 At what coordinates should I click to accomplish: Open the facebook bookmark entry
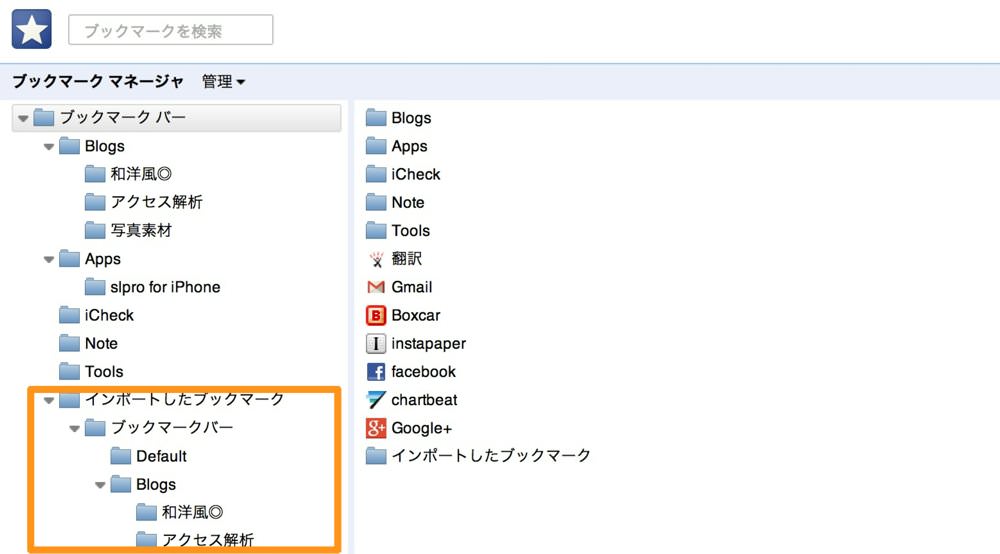(x=423, y=372)
